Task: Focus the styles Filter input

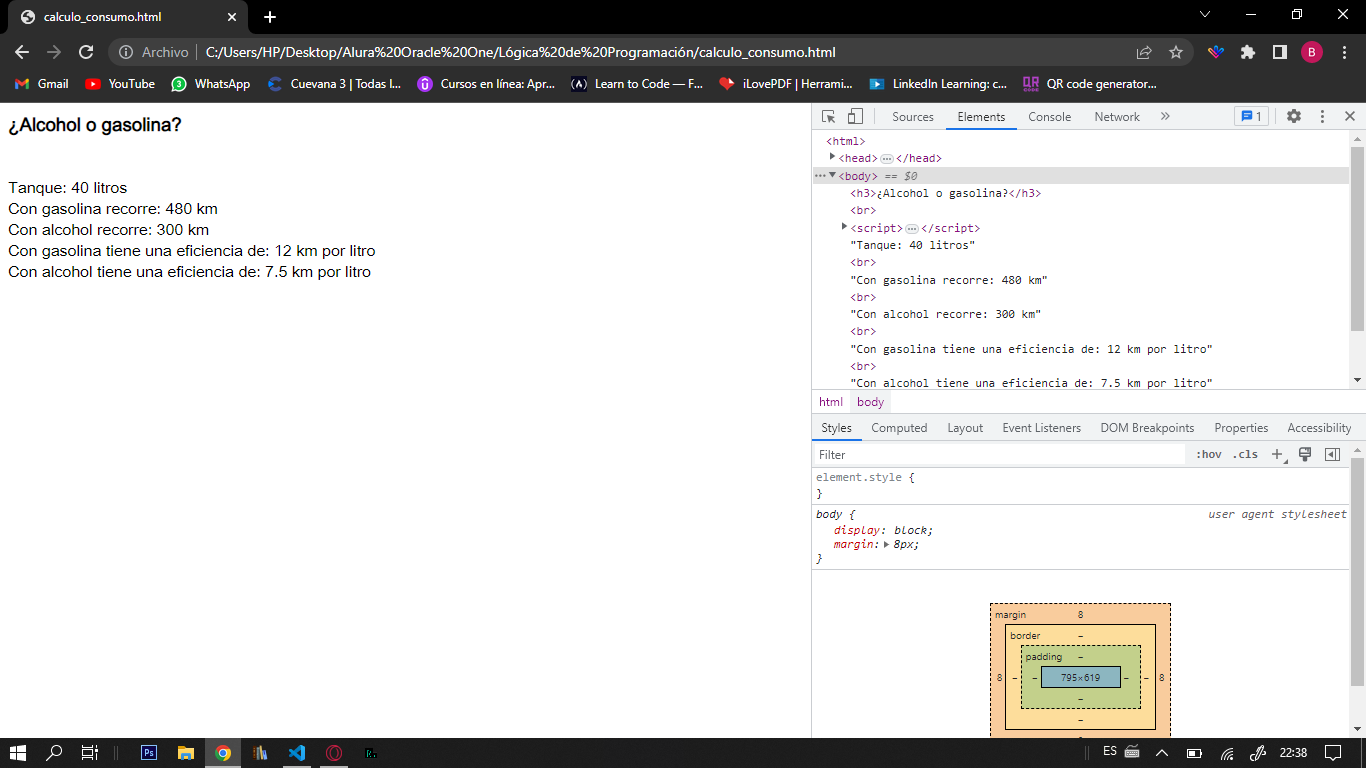Action: coord(1000,454)
